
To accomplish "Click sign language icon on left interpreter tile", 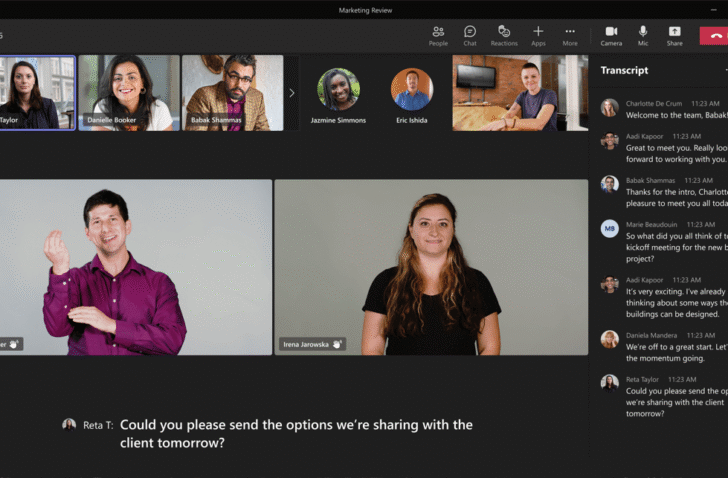I will [x=14, y=344].
